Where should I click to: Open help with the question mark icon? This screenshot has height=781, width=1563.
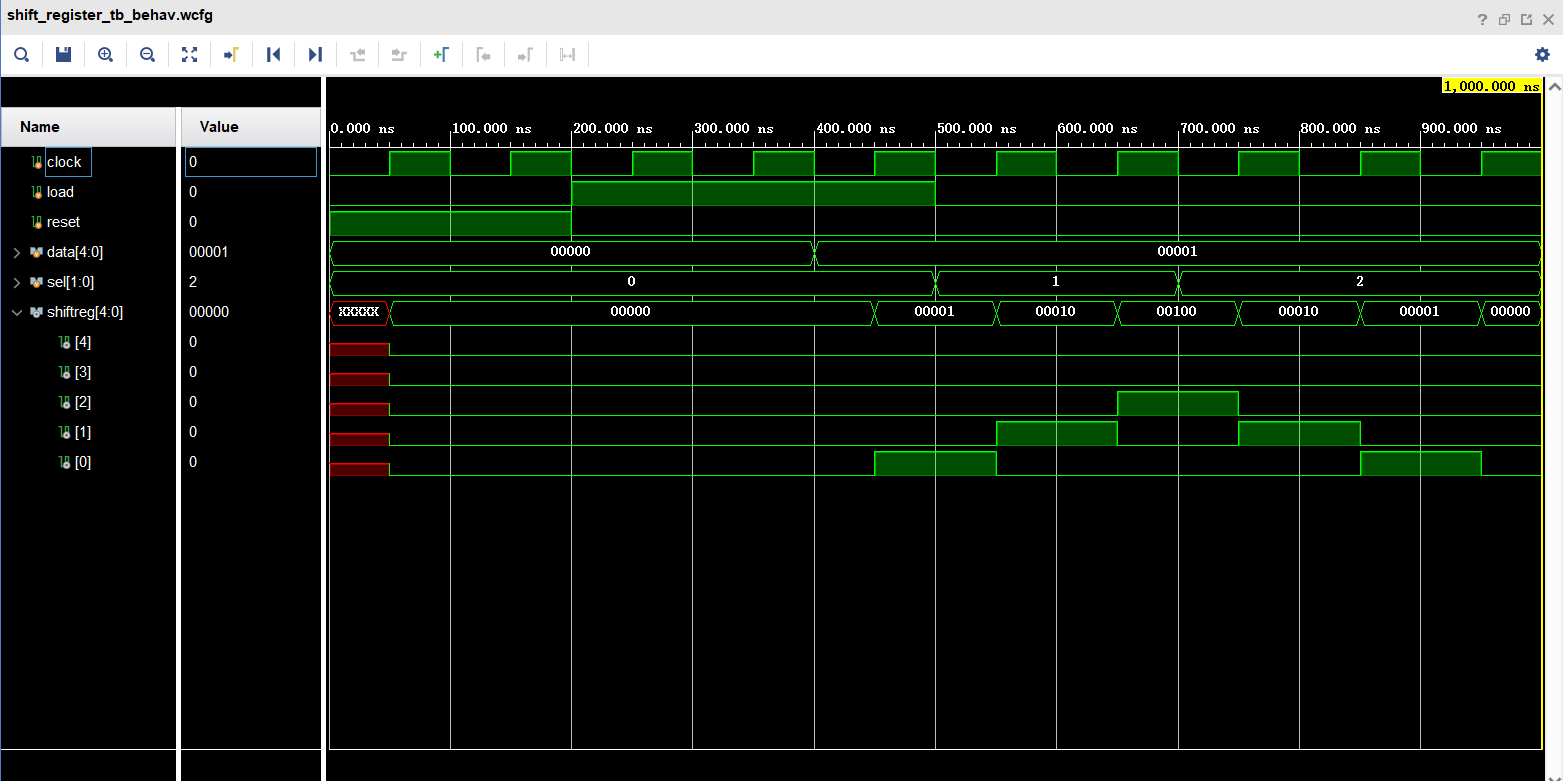[1483, 19]
